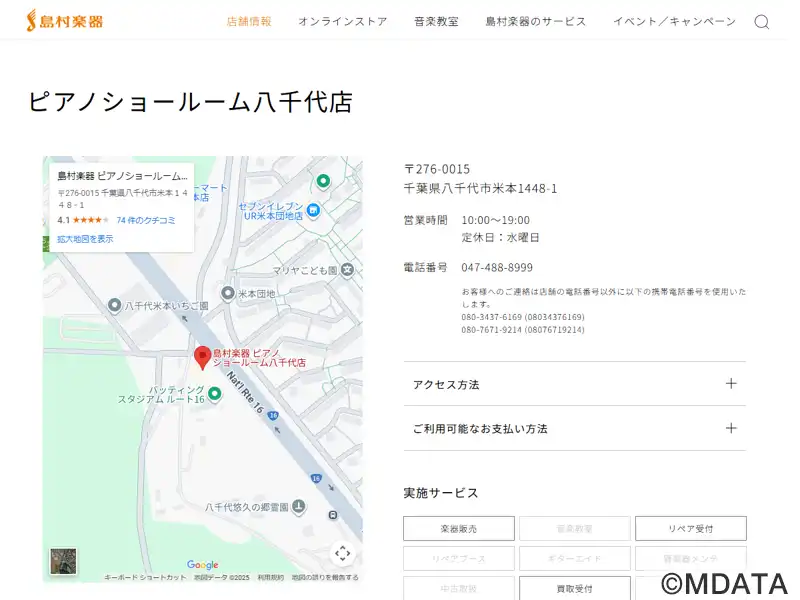Expand the ご利用可能なお支払い方法 section

(x=574, y=428)
